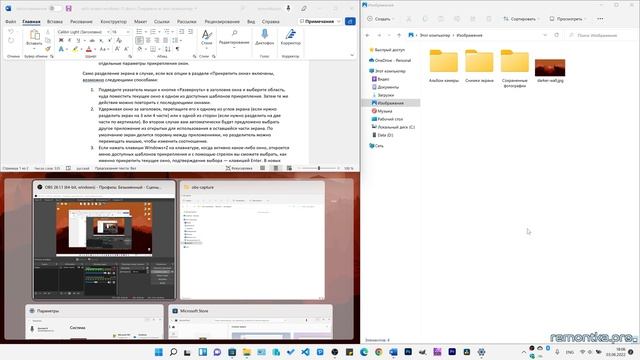Viewport: 640px width, 360px height.
Task: Center the paragraph text
Action: tap(148, 40)
